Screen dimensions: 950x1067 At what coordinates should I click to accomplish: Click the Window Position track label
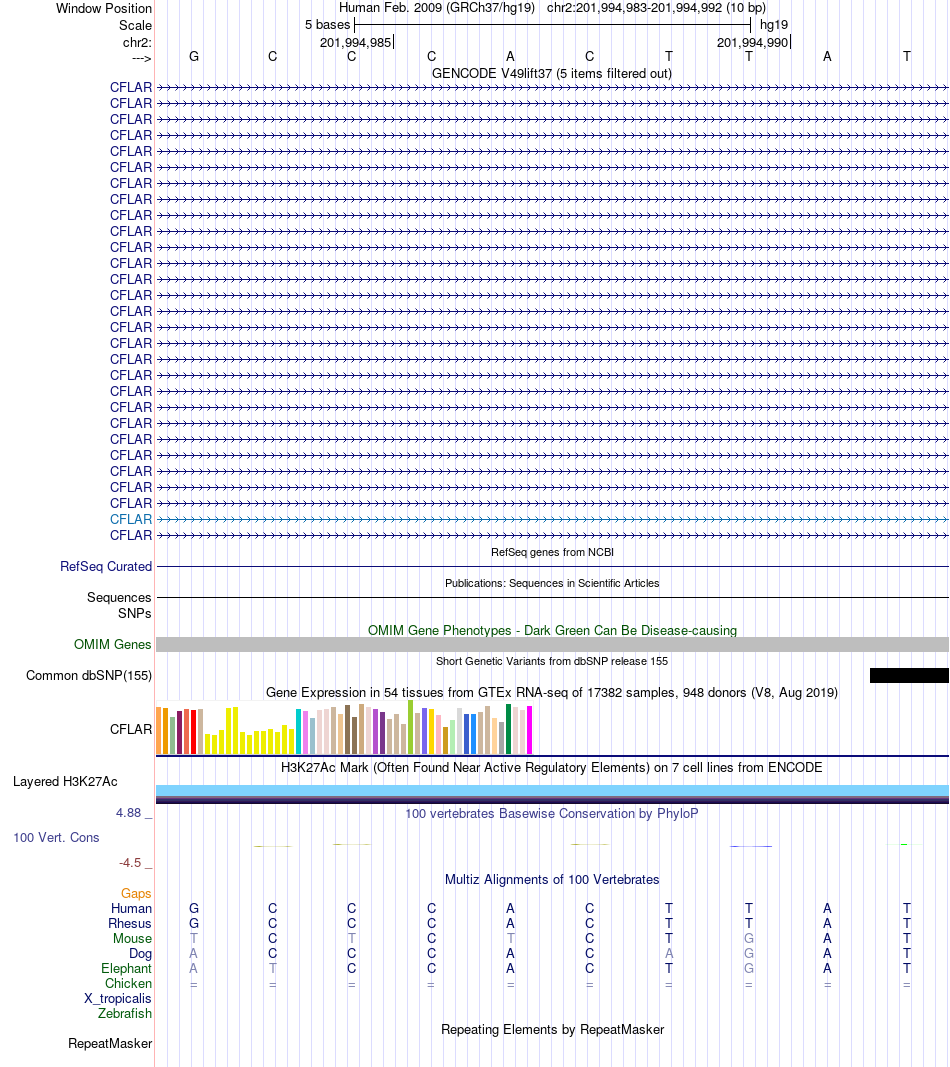click(103, 9)
